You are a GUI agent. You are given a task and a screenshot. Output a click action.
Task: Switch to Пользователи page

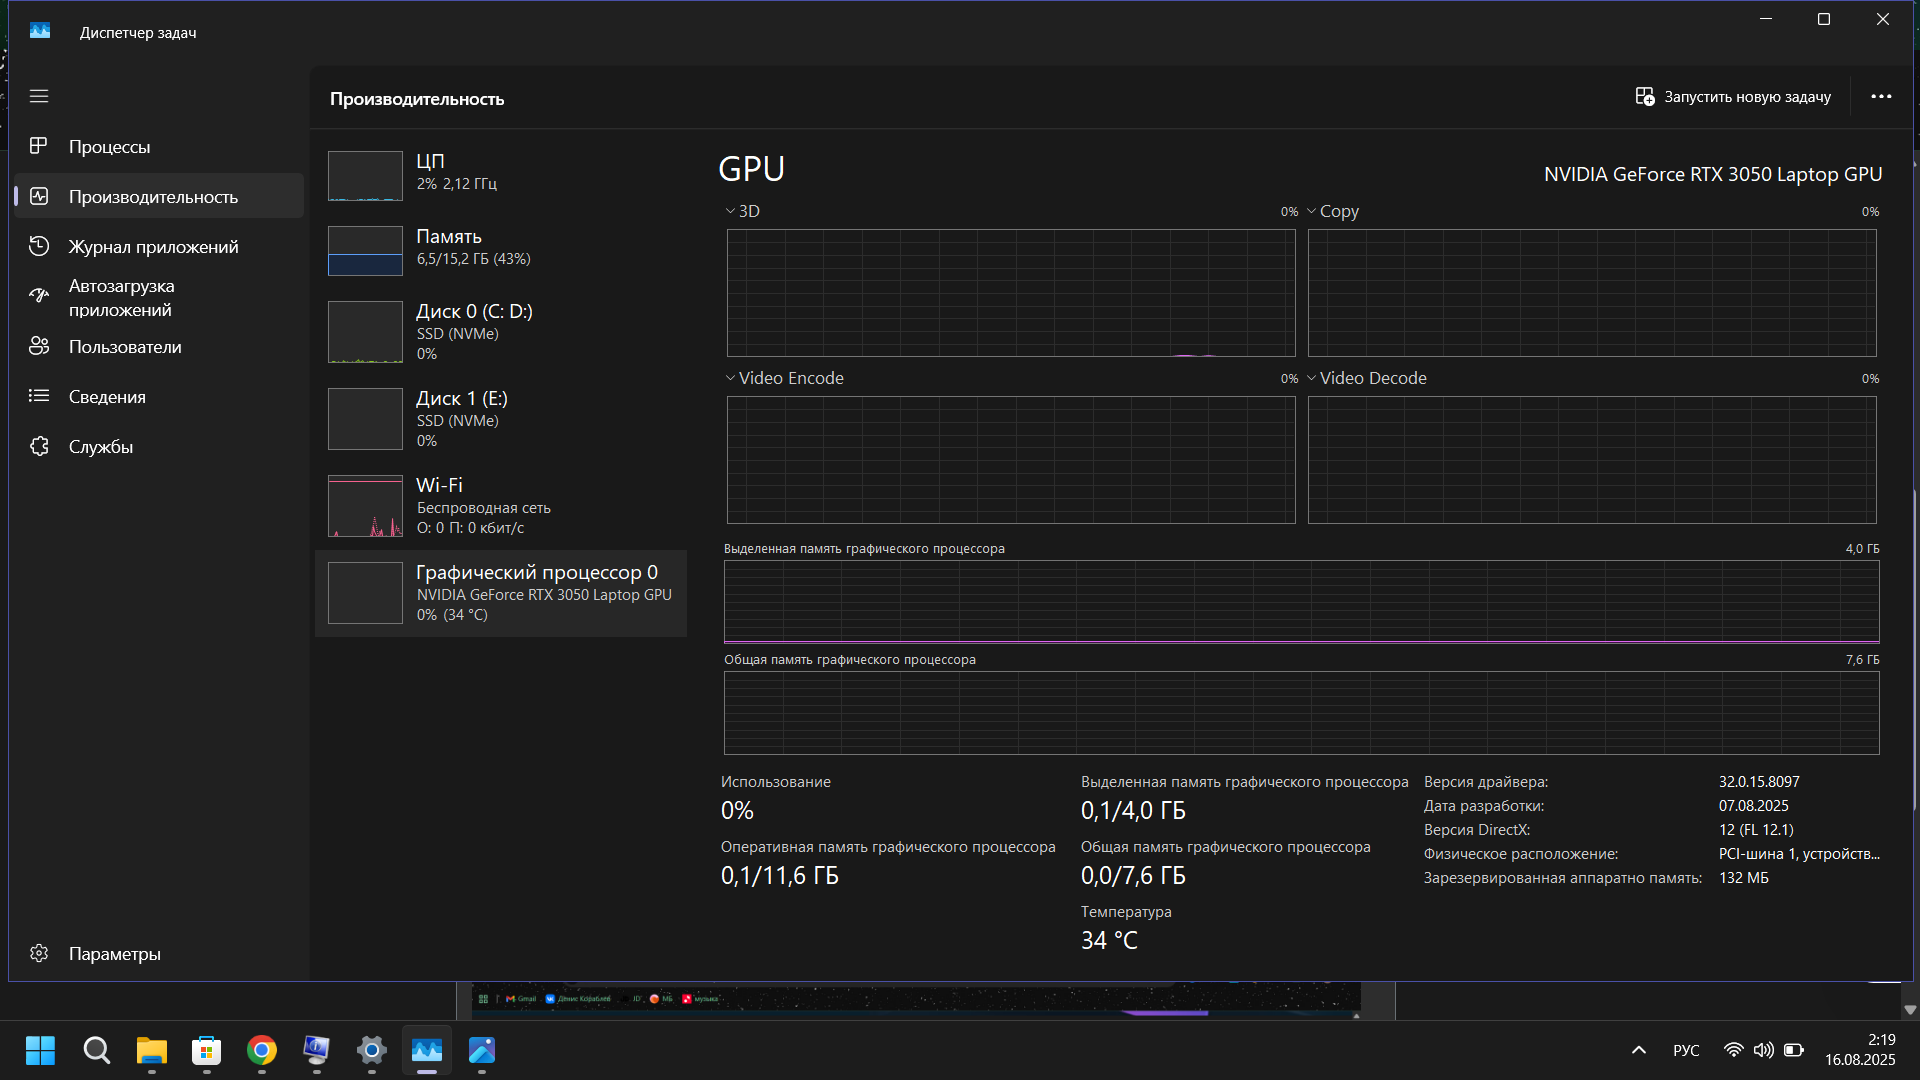pyautogui.click(x=159, y=346)
